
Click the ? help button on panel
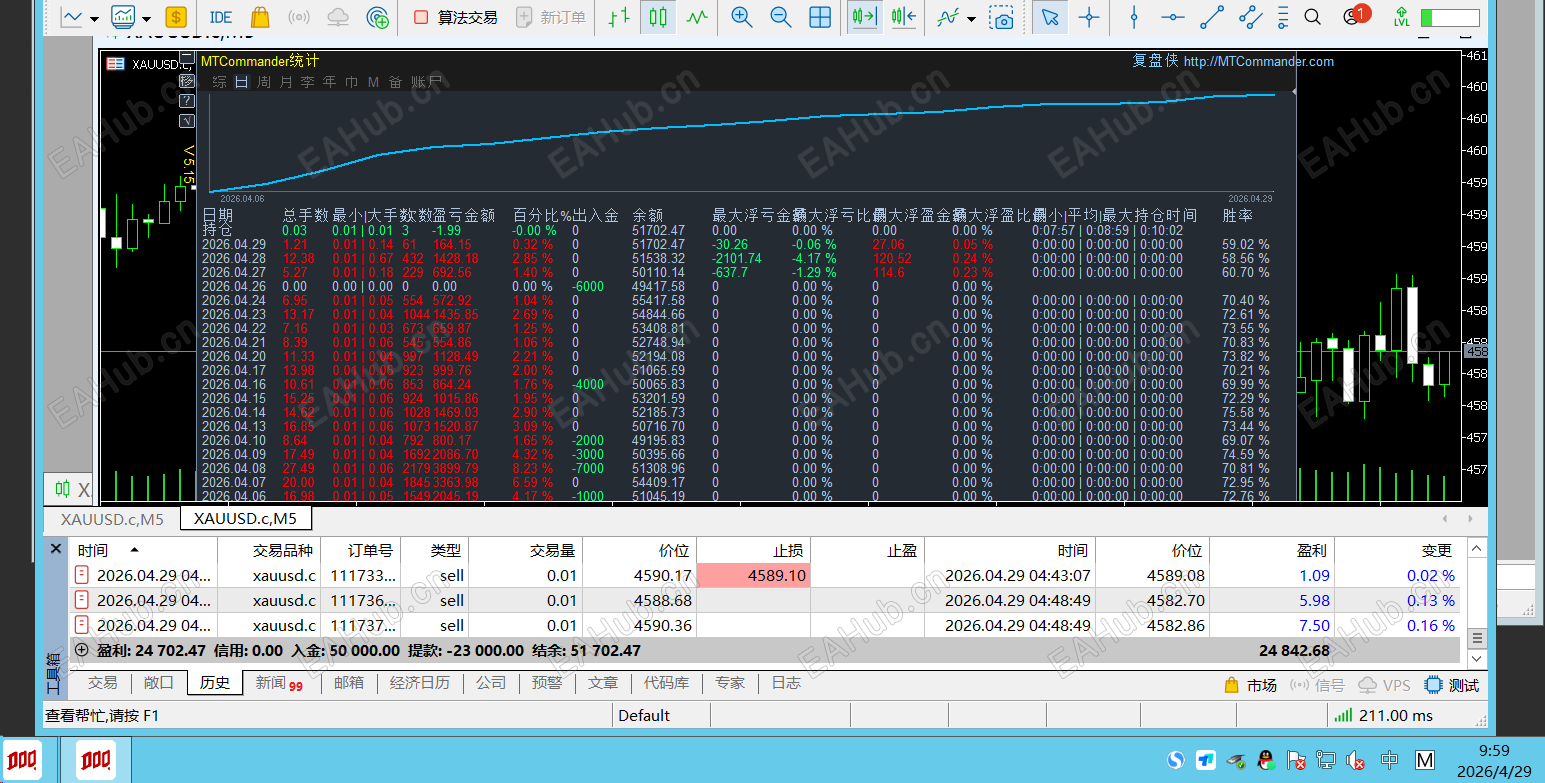pyautogui.click(x=186, y=101)
